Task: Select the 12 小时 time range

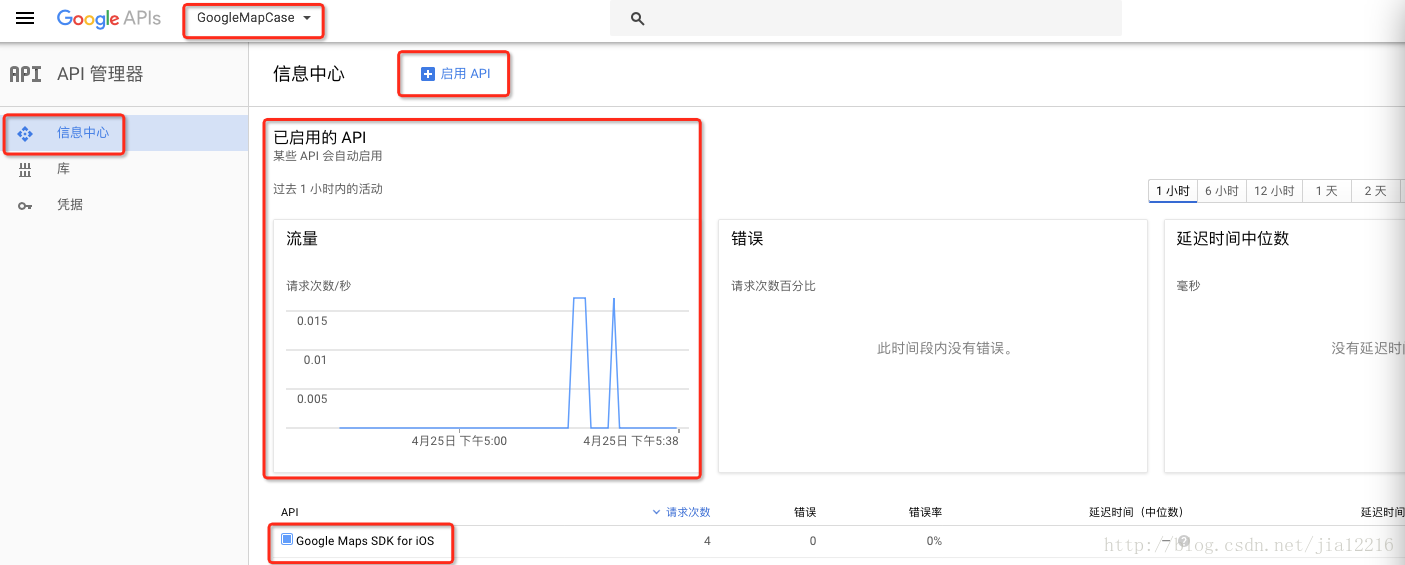Action: [1274, 191]
